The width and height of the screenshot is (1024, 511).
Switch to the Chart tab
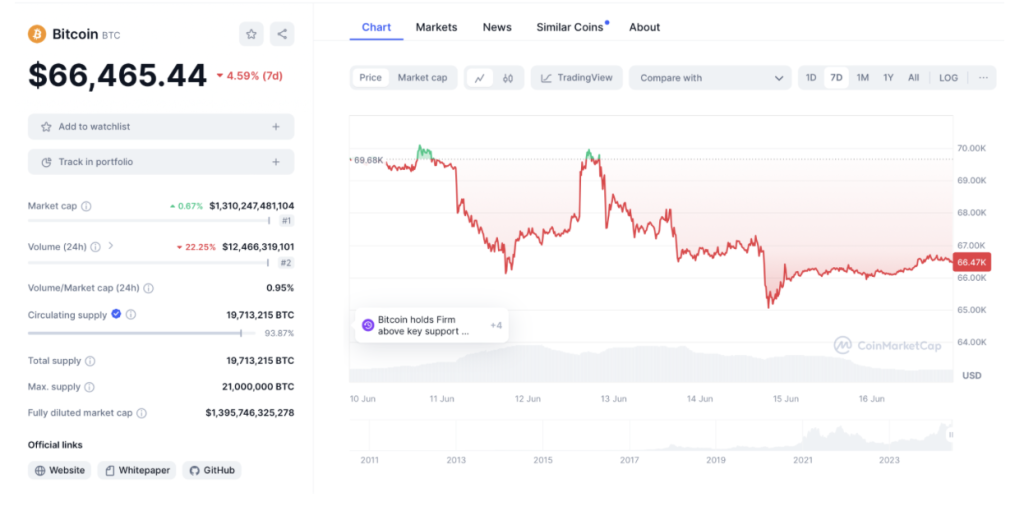click(x=376, y=27)
